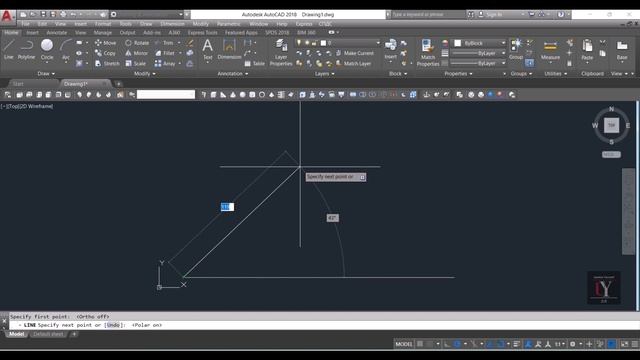Expand the Modify panel
This screenshot has width=640, height=360.
[x=145, y=74]
